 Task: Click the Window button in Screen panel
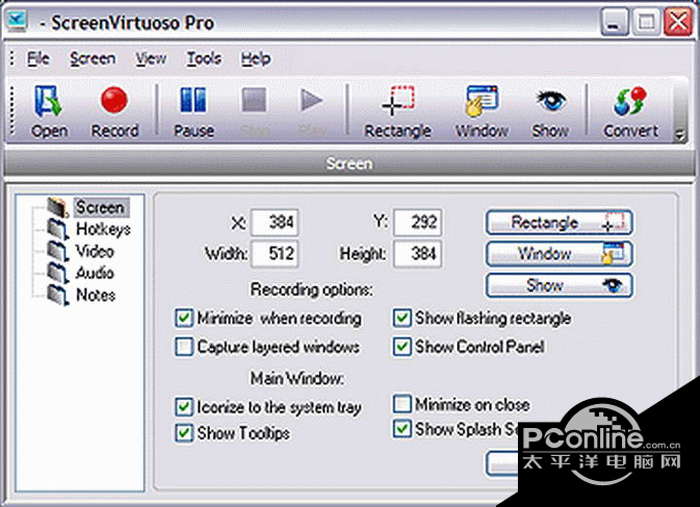(559, 254)
